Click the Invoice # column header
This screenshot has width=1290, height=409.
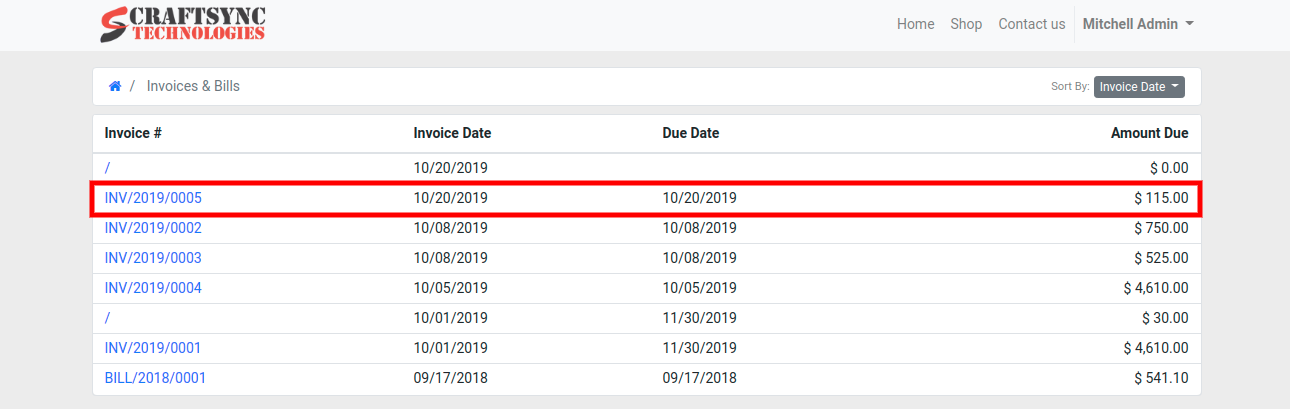(x=133, y=133)
